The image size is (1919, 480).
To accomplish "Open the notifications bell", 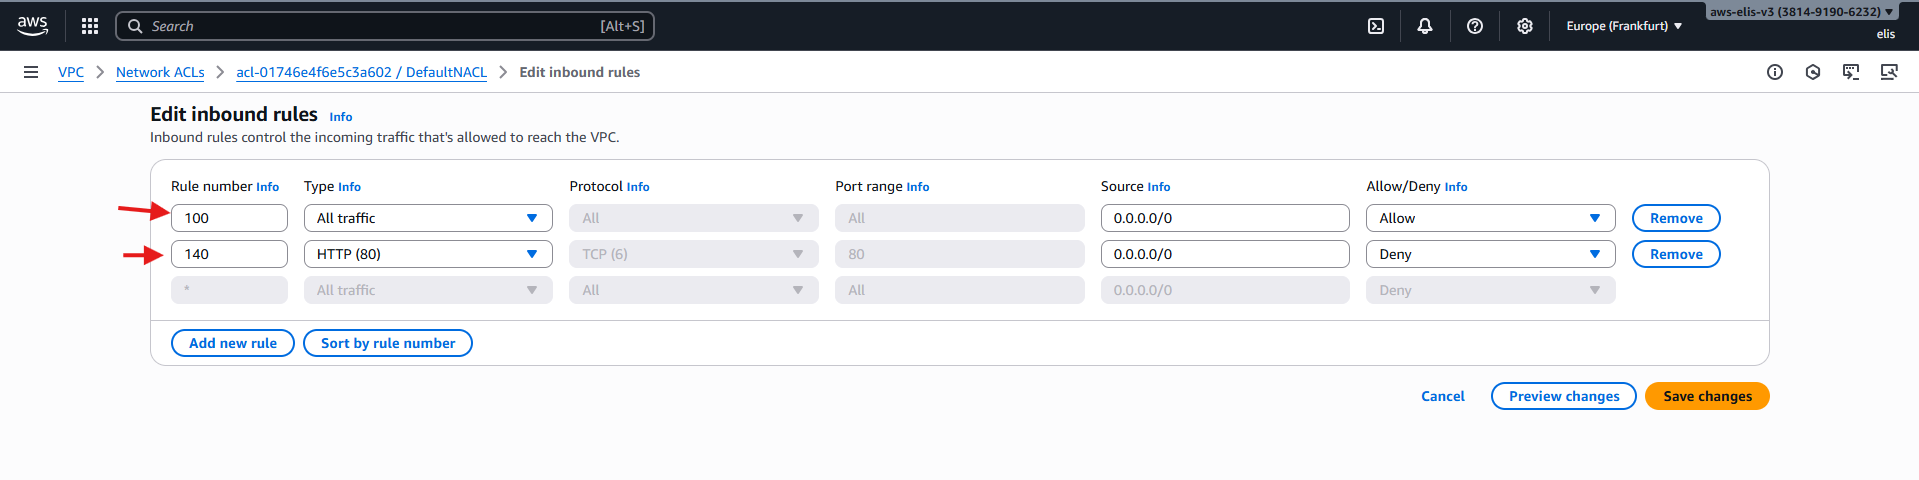I will click(x=1425, y=26).
